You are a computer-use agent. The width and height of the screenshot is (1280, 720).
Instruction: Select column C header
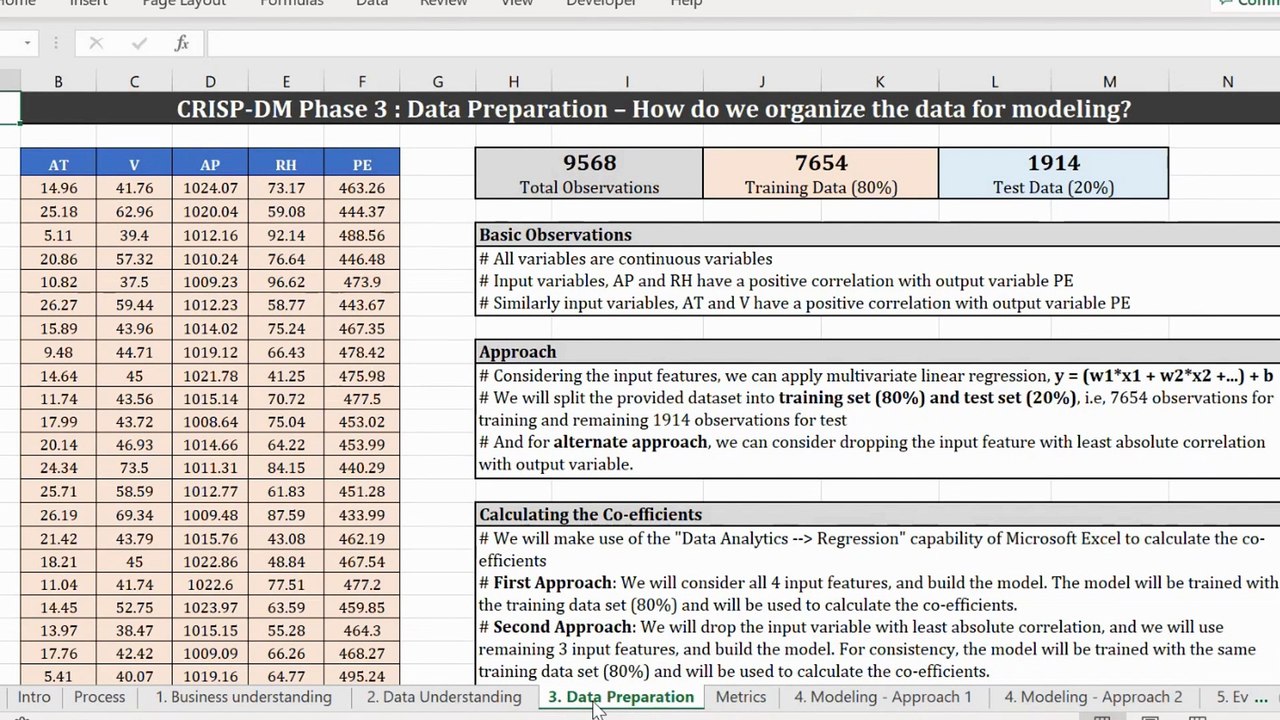click(x=134, y=82)
